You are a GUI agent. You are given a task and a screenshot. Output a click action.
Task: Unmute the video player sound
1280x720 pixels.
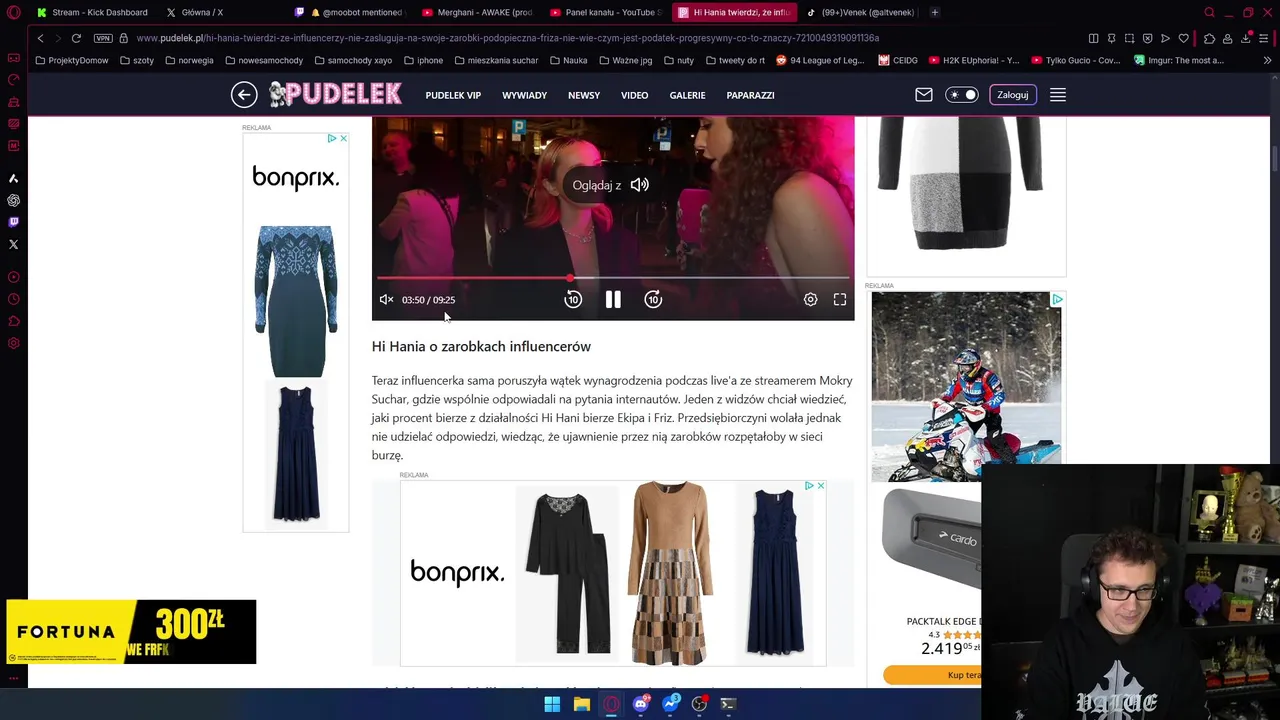[x=386, y=300]
